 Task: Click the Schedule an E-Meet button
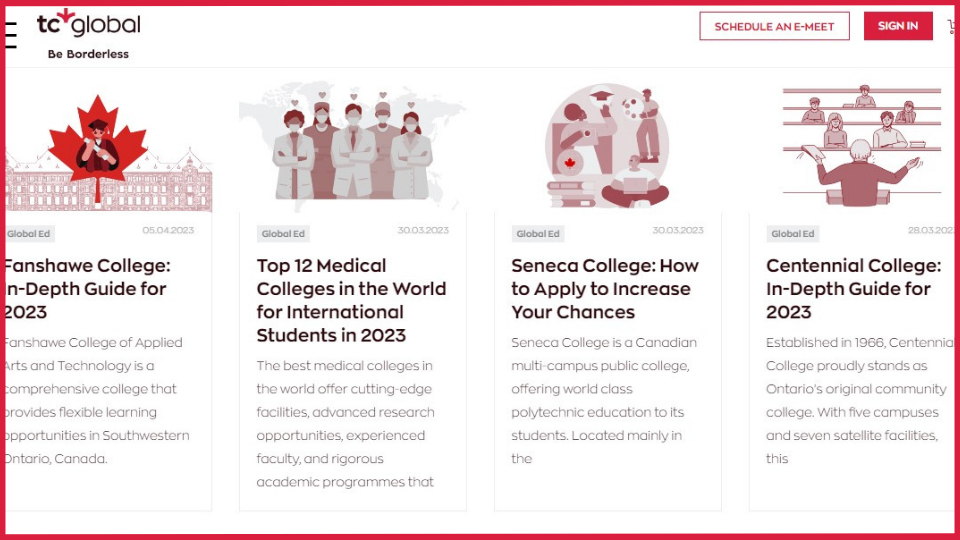(774, 26)
